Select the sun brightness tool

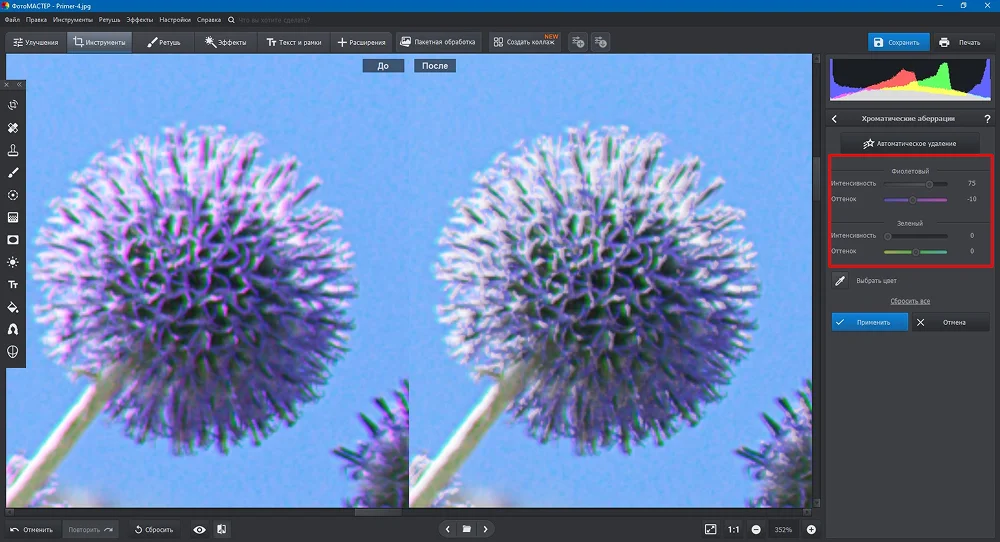coord(13,262)
